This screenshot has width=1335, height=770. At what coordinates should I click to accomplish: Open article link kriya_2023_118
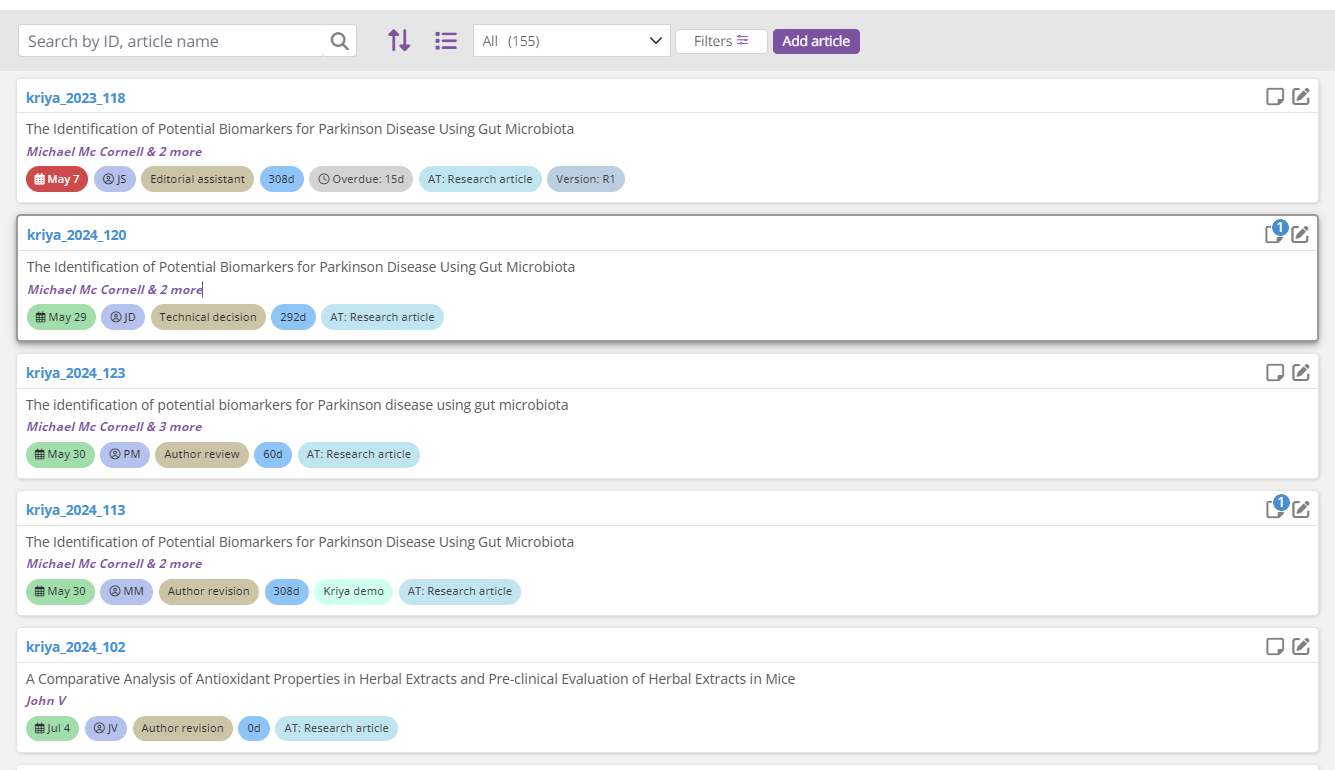pyautogui.click(x=76, y=98)
